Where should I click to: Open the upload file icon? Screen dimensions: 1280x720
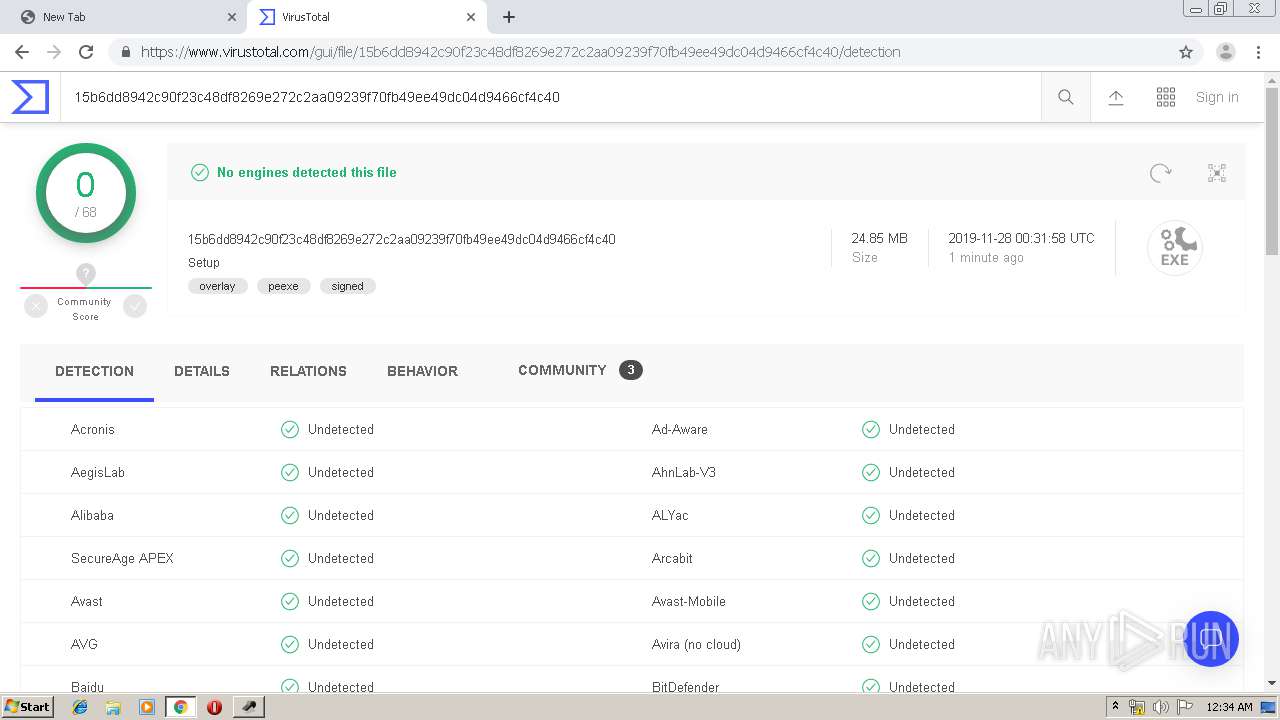point(1116,97)
